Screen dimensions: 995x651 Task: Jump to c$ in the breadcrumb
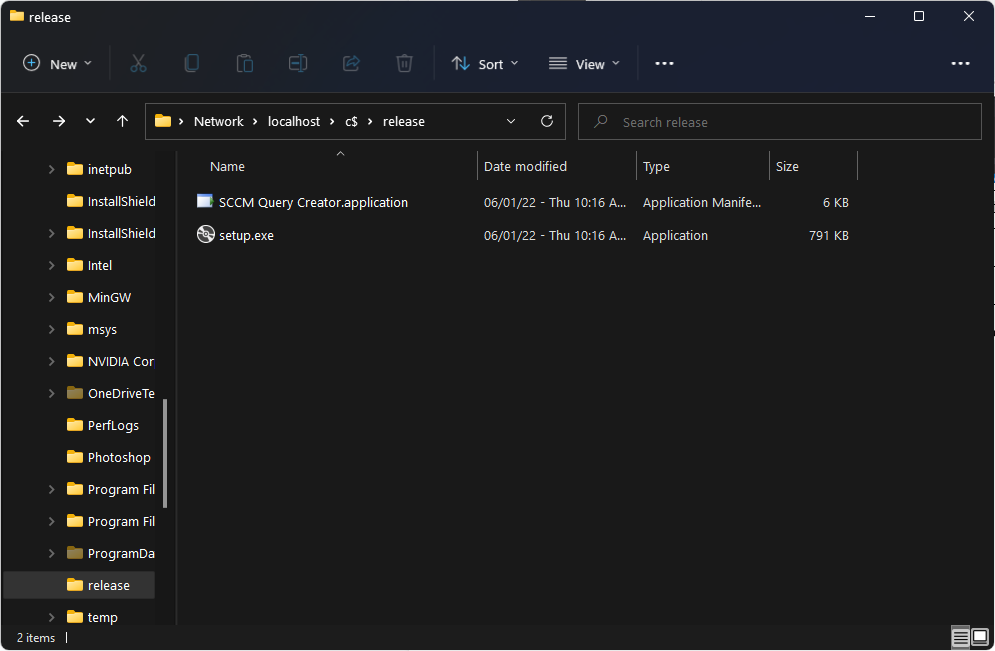coord(352,121)
